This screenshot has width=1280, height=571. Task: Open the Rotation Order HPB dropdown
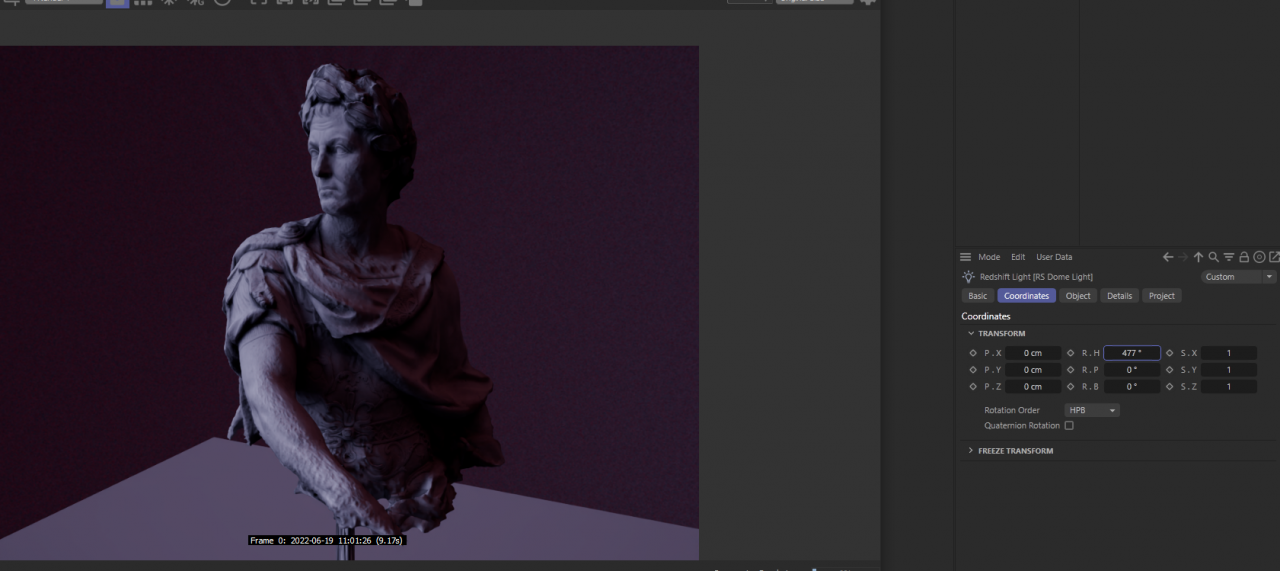tap(1092, 410)
